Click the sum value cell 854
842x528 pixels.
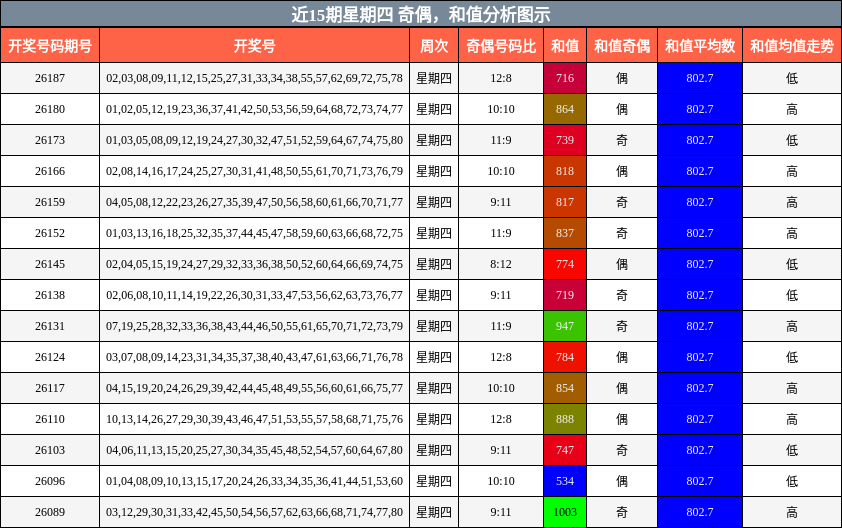point(565,388)
